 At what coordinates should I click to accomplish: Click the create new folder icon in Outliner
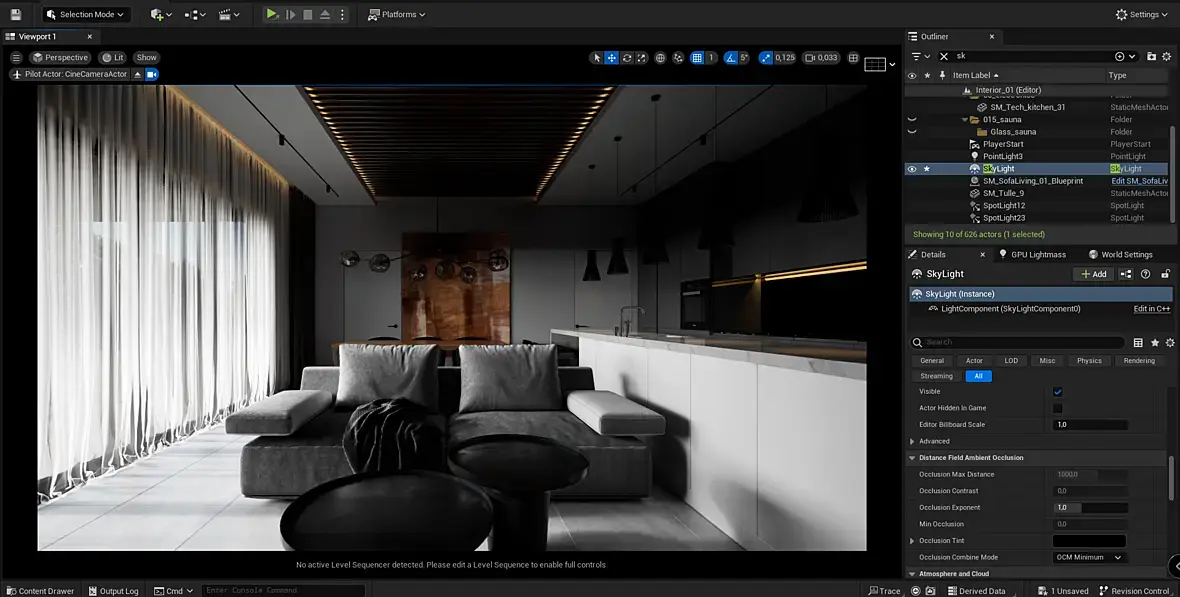(x=1151, y=56)
